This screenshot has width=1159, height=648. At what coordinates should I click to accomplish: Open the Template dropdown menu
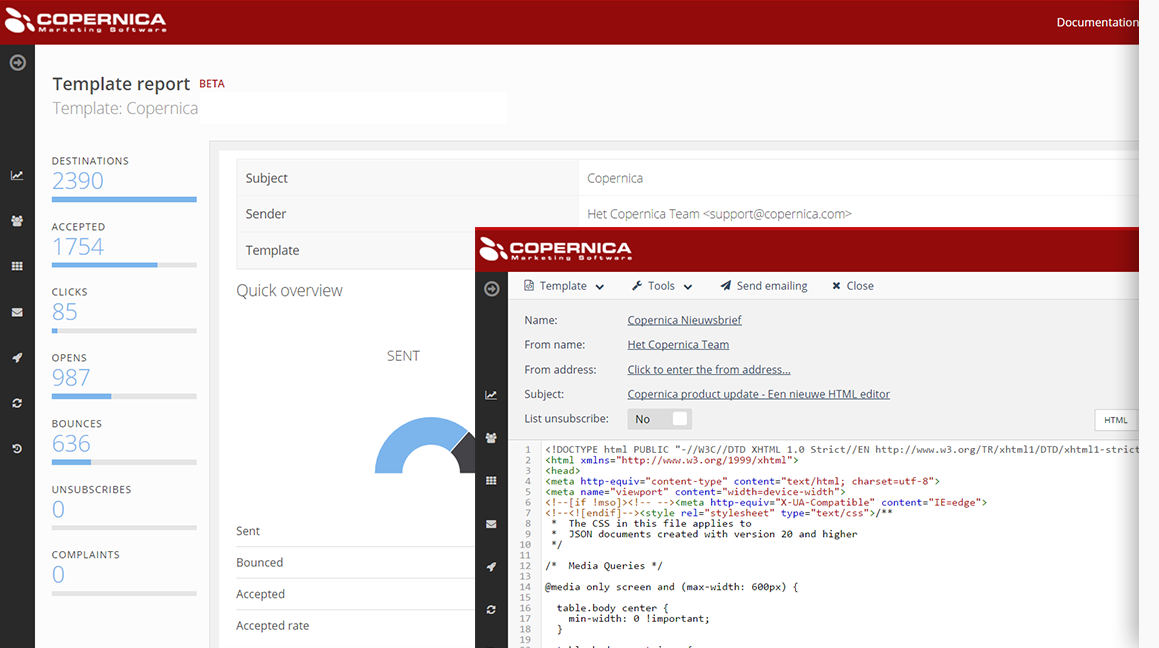pos(564,286)
